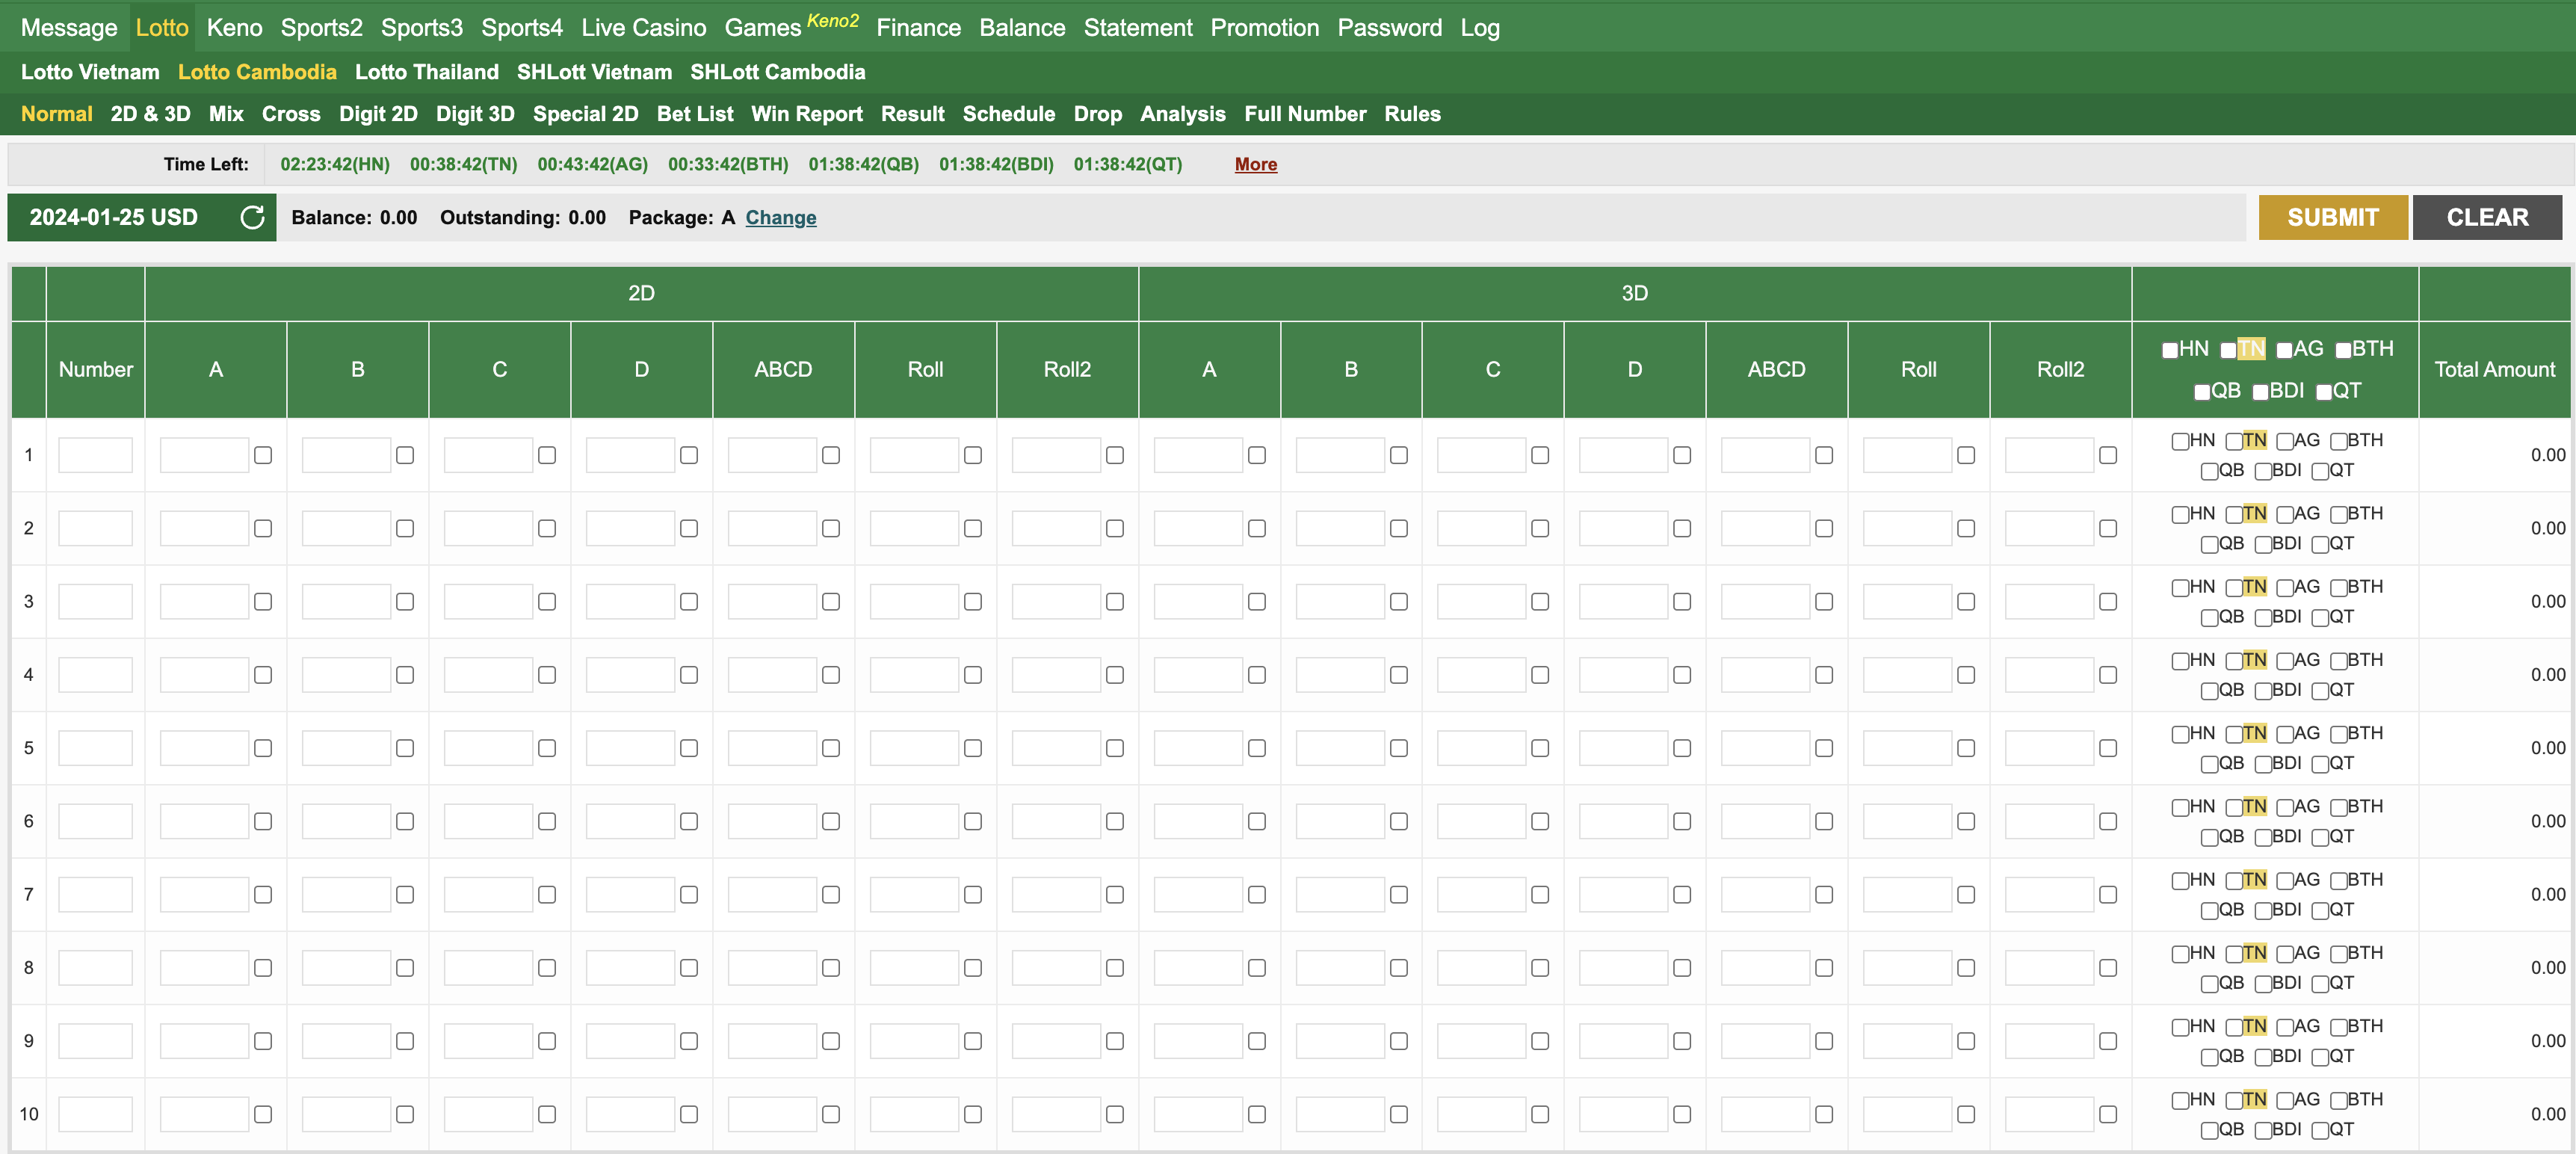Tick the 2D A checkbox in row 1
Viewport: 2576px width, 1154px height.
coord(262,455)
